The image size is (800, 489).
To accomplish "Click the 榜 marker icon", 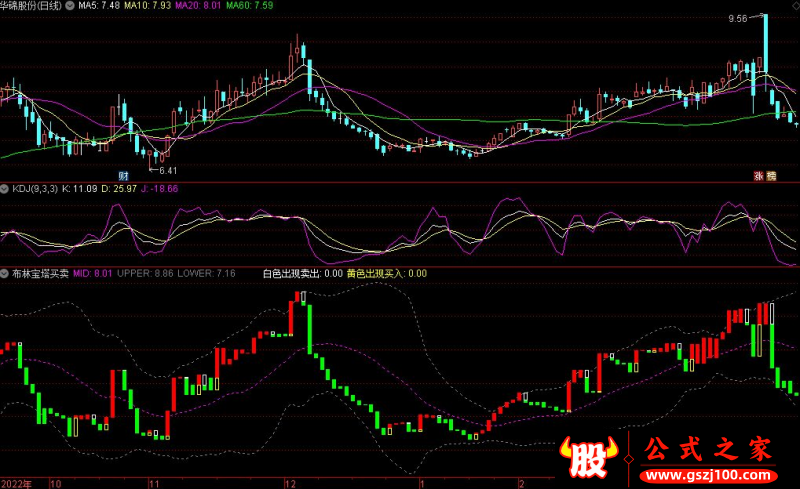I will pyautogui.click(x=771, y=176).
